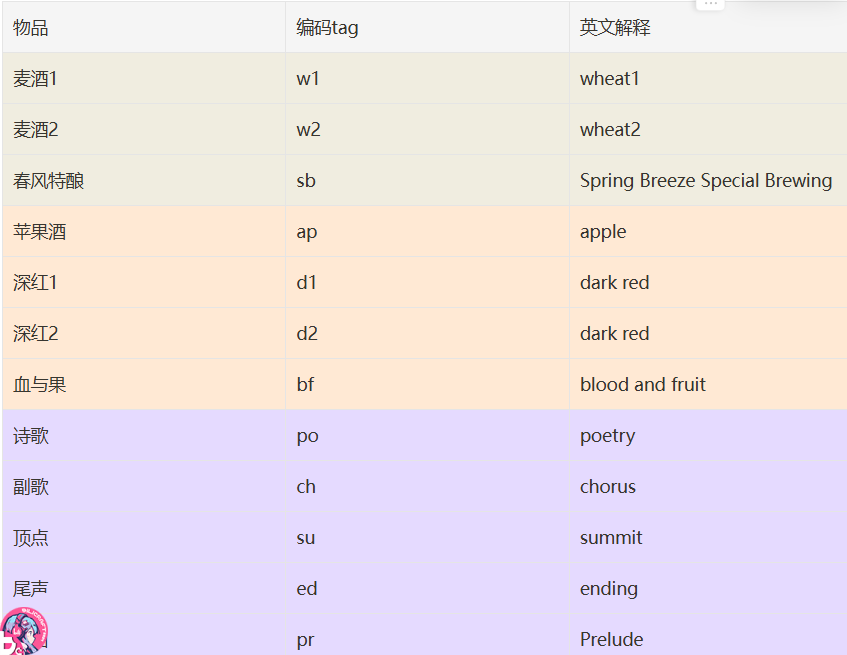Select the 英文解释 column header
The image size is (847, 655).
[x=615, y=28]
